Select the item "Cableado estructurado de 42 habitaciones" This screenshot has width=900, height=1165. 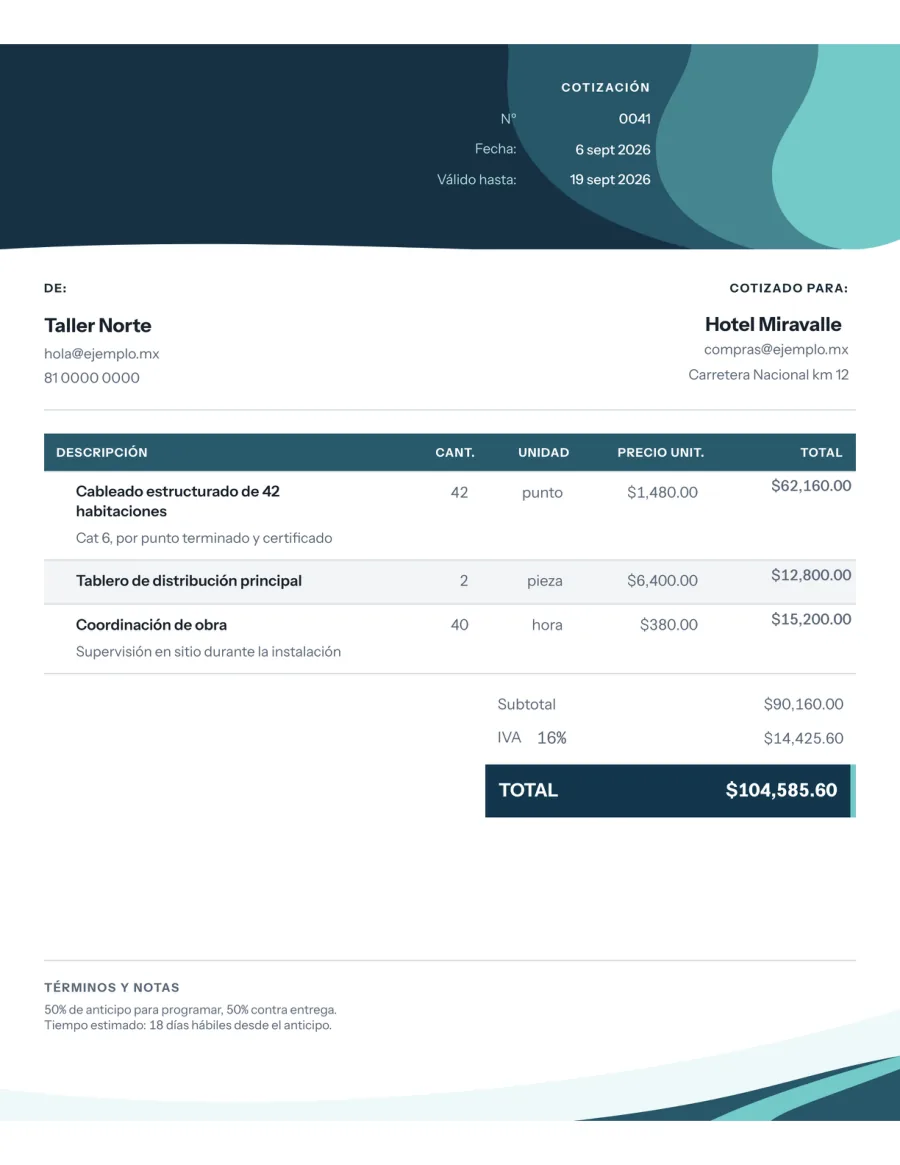[x=178, y=502]
